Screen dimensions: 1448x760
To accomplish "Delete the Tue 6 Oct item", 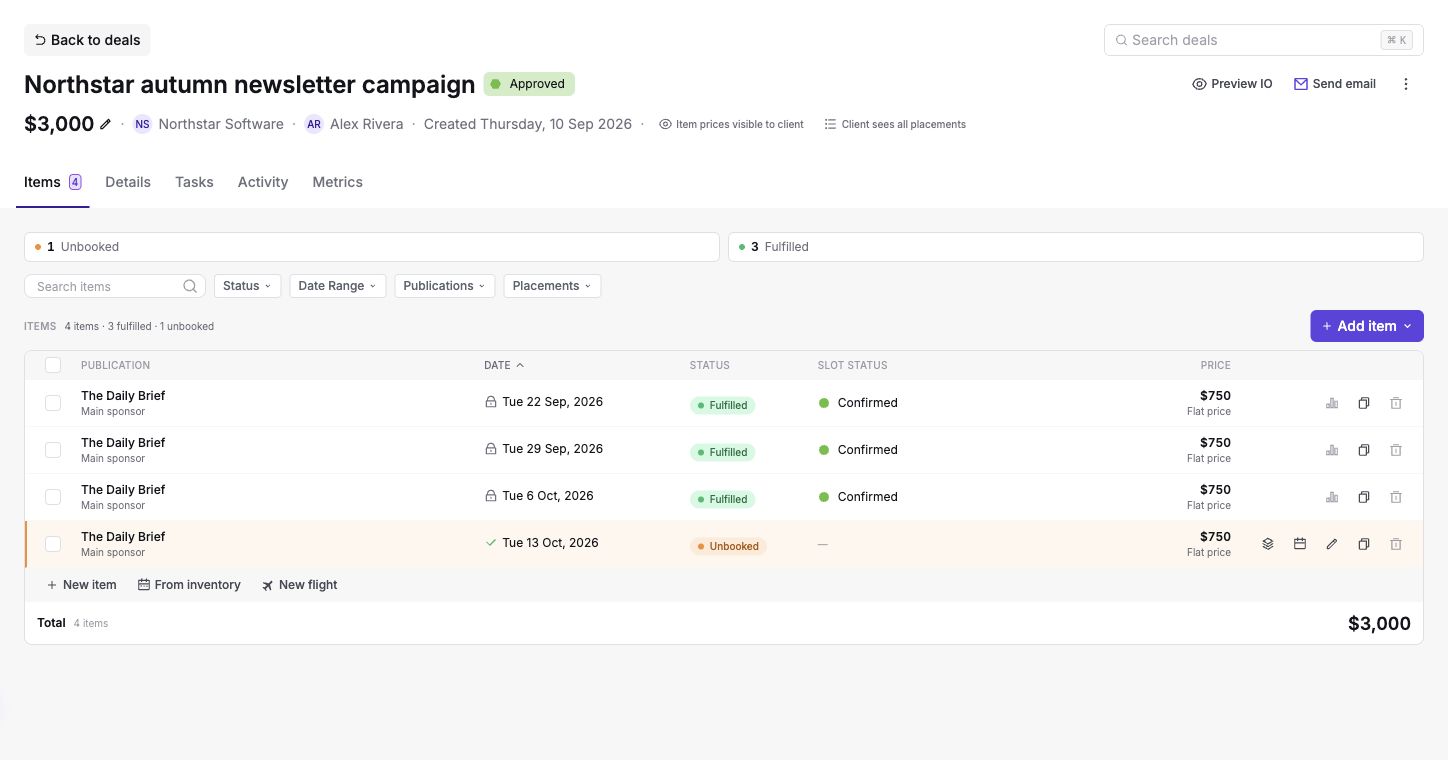I will pyautogui.click(x=1396, y=497).
